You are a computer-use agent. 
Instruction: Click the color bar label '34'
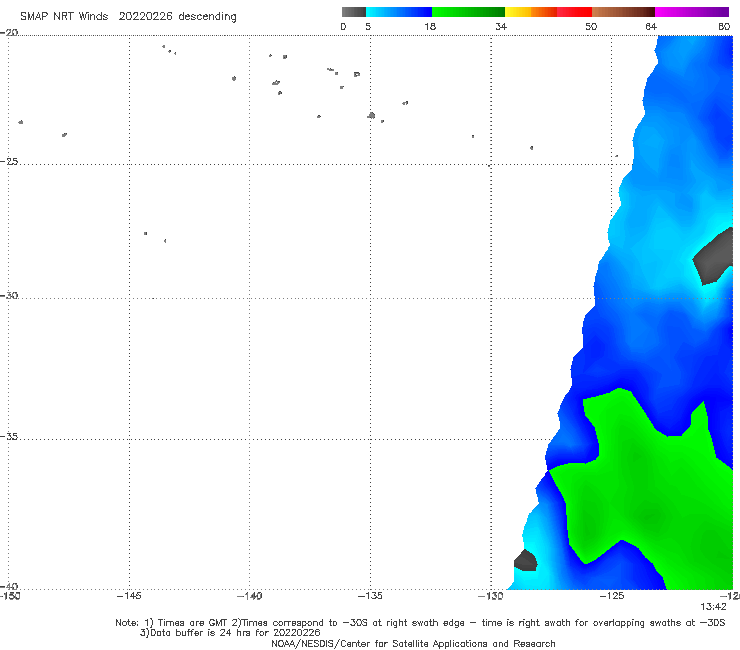click(501, 26)
